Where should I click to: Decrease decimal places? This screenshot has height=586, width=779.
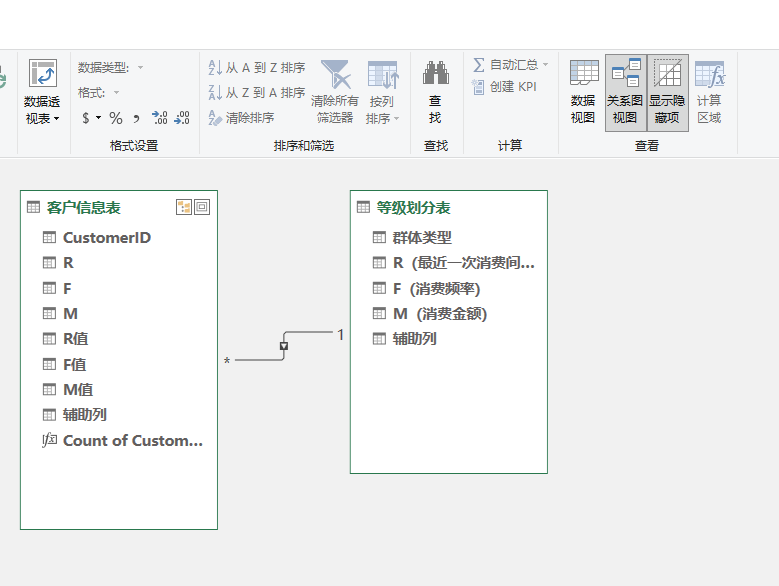pyautogui.click(x=182, y=118)
